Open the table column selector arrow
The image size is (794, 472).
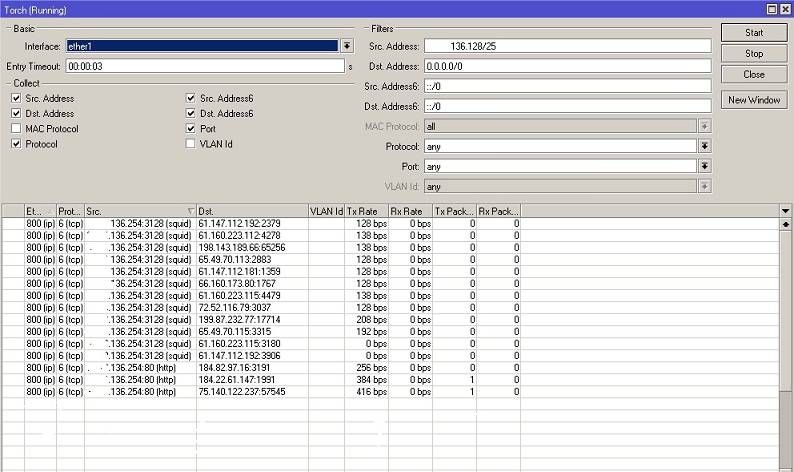(x=785, y=211)
